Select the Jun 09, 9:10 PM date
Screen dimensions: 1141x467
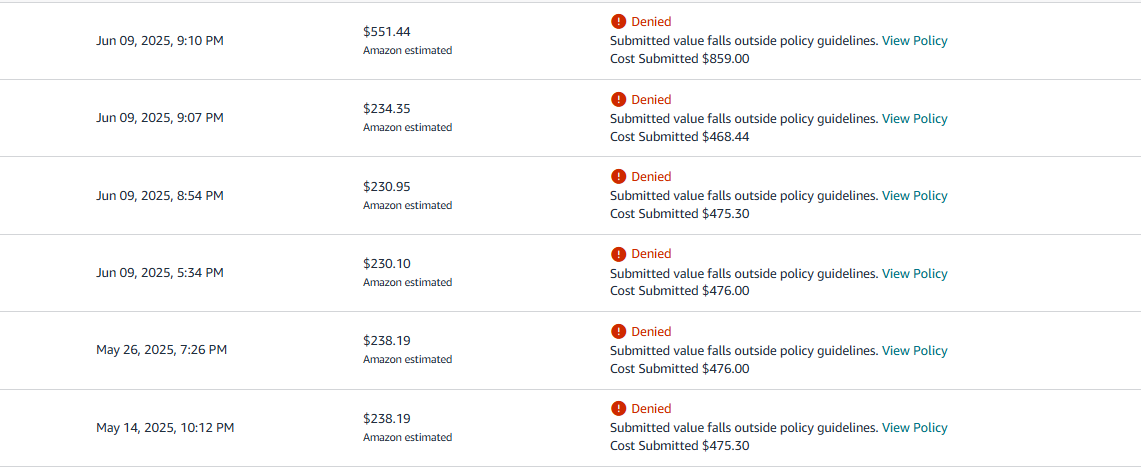point(159,41)
